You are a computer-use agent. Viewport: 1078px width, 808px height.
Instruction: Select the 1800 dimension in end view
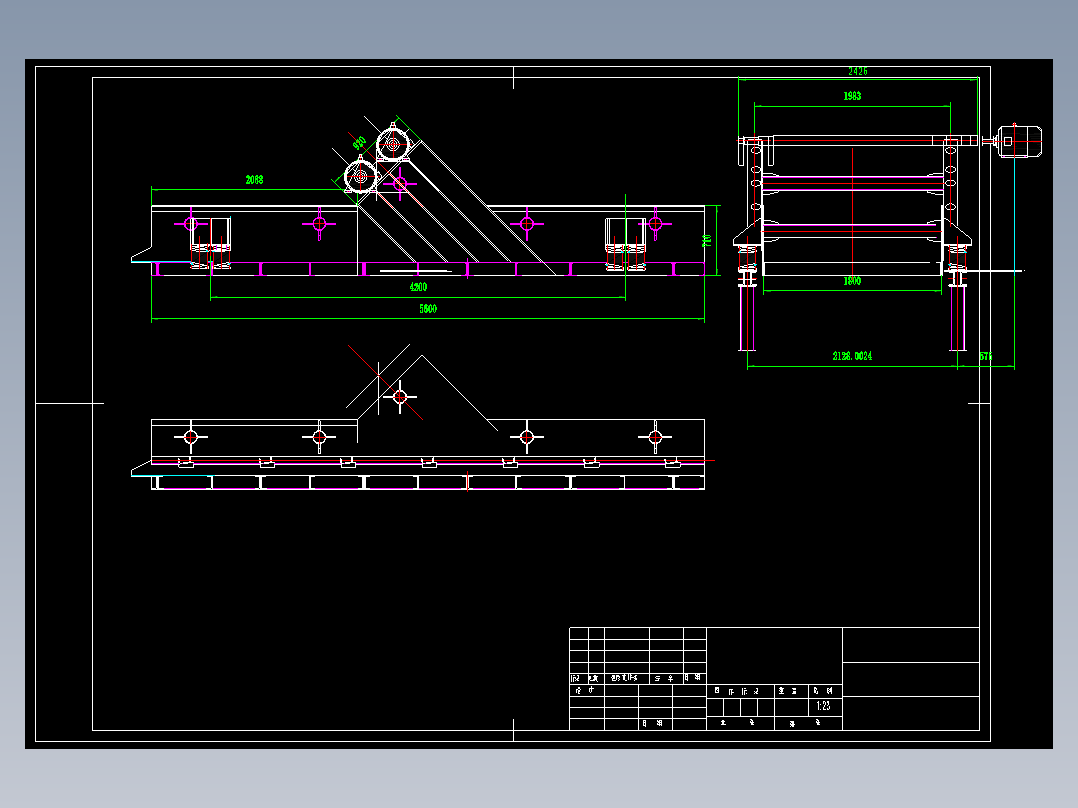[852, 281]
